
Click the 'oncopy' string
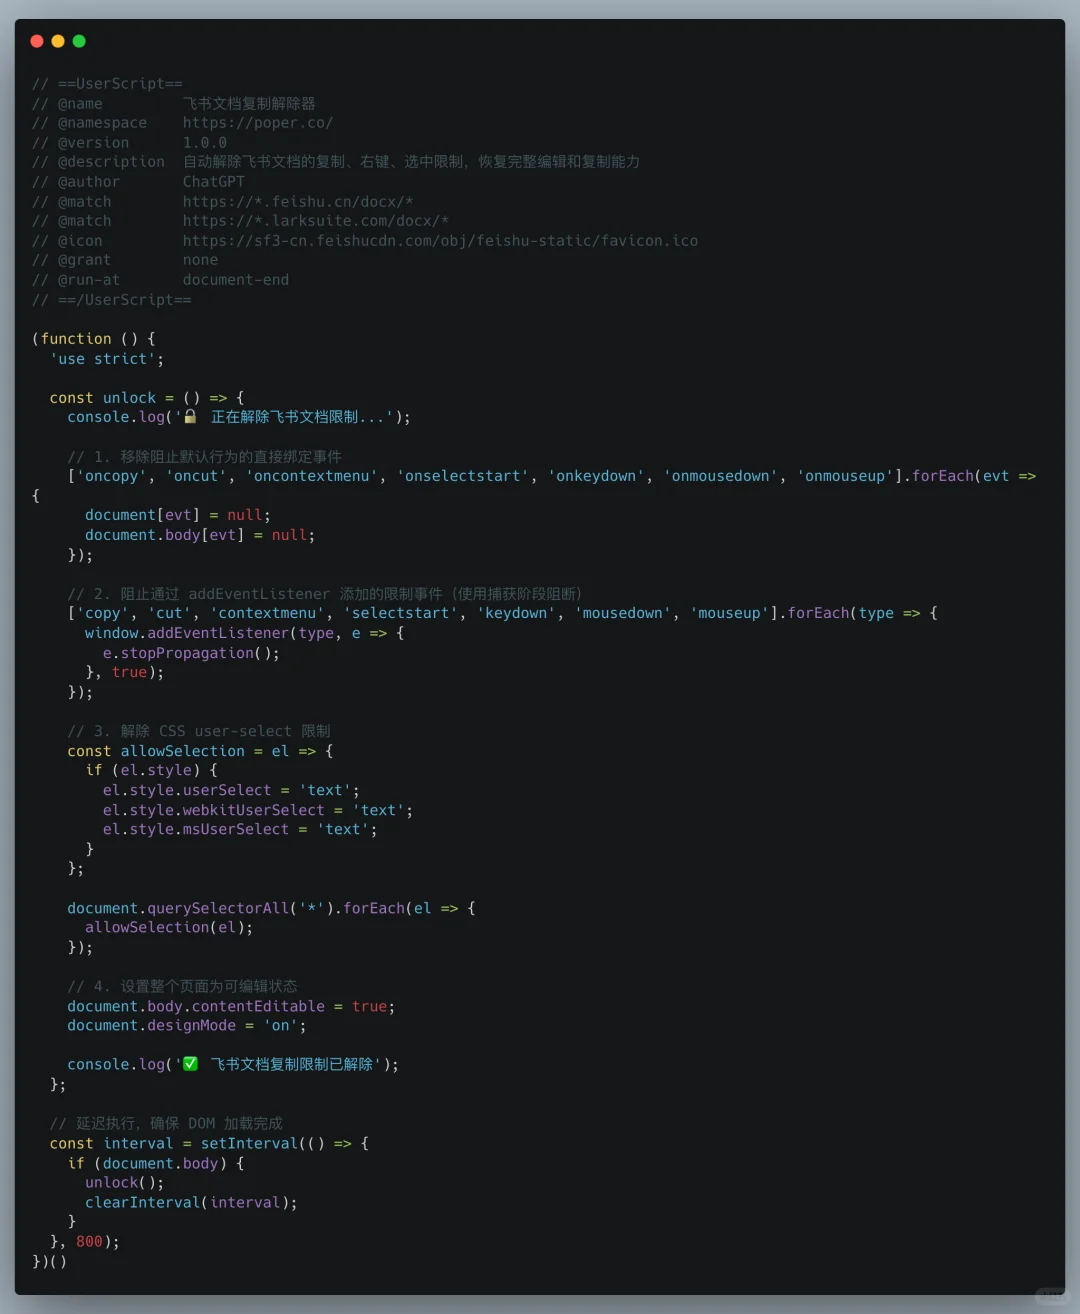click(x=111, y=476)
